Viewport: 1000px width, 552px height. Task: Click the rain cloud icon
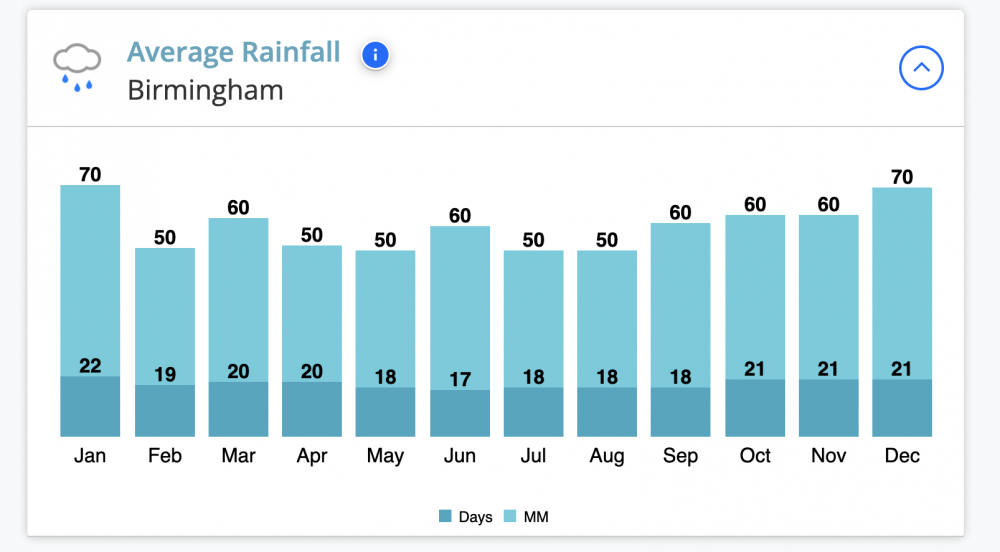tap(77, 68)
